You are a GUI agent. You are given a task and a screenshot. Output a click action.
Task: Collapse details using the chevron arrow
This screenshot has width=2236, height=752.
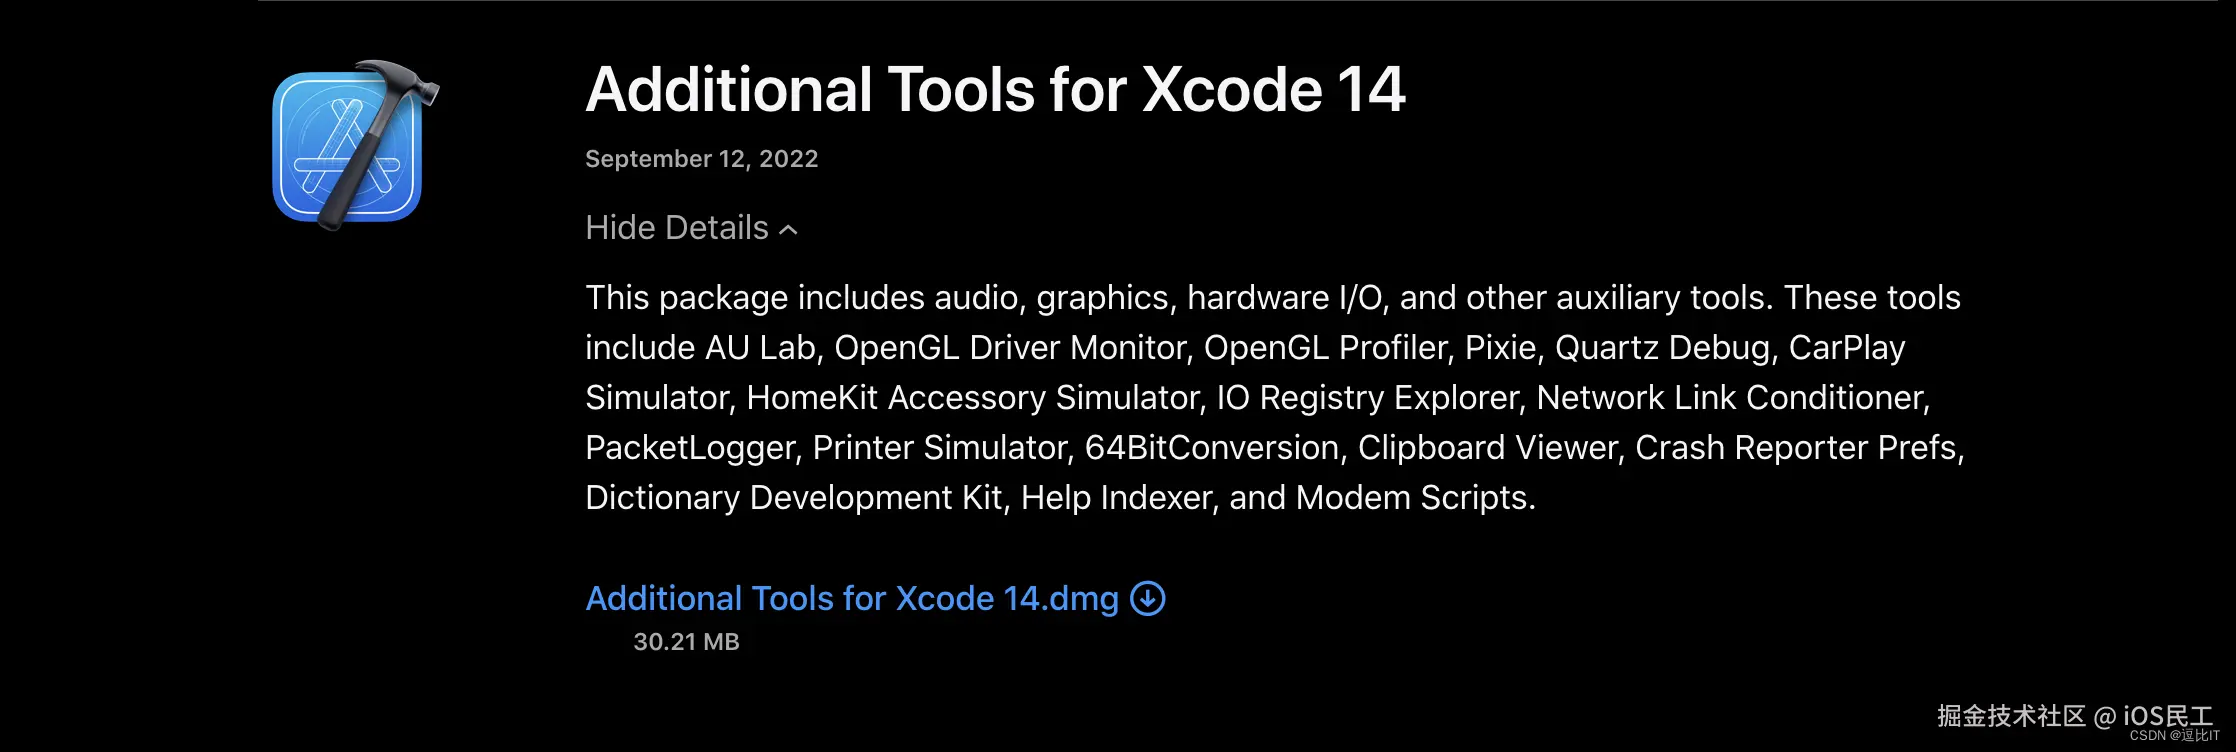(789, 229)
